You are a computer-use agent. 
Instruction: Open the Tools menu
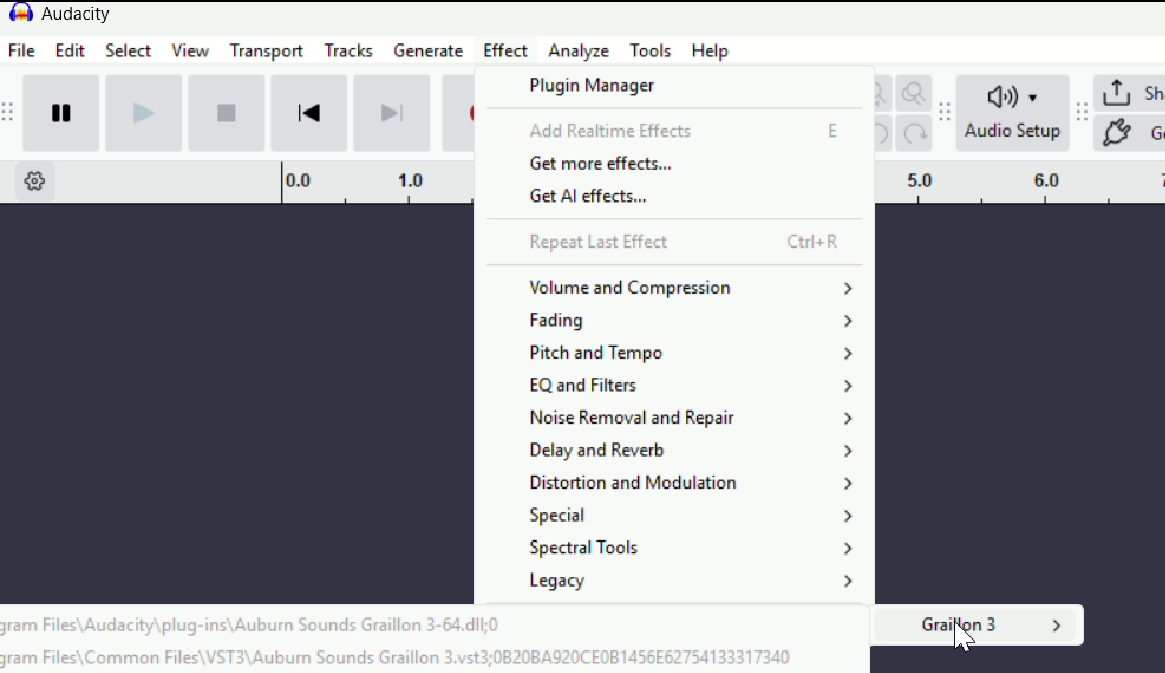650,51
